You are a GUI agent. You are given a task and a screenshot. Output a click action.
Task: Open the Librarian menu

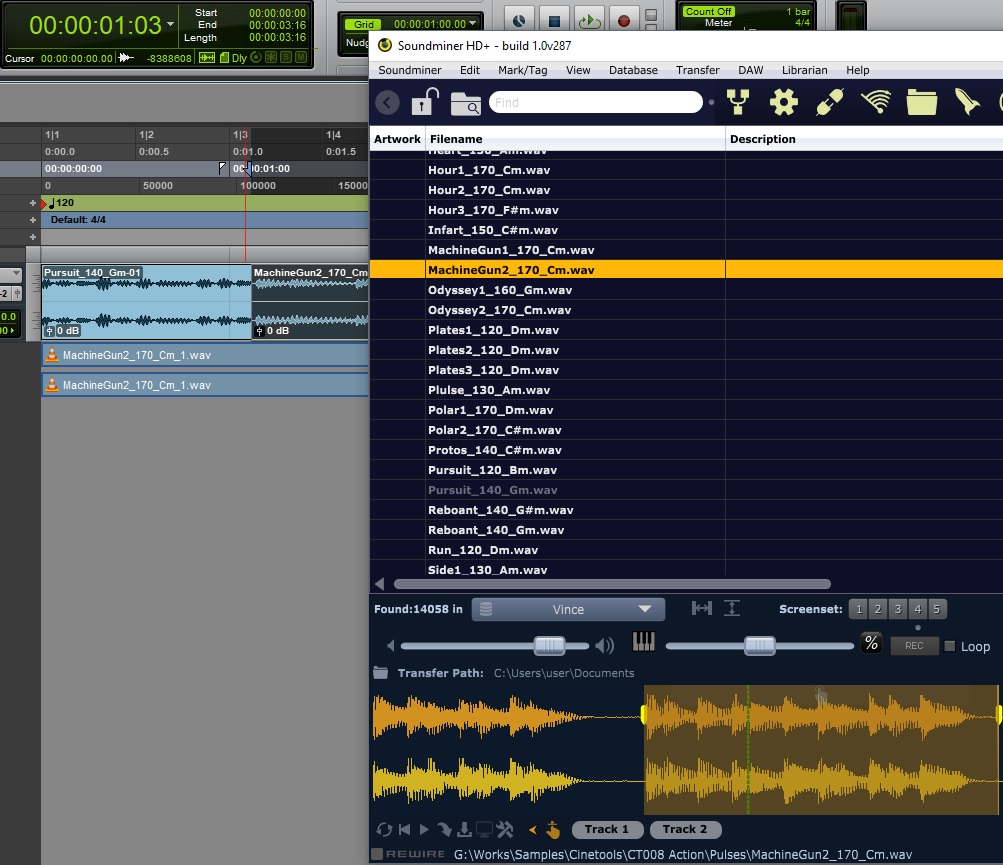click(804, 70)
